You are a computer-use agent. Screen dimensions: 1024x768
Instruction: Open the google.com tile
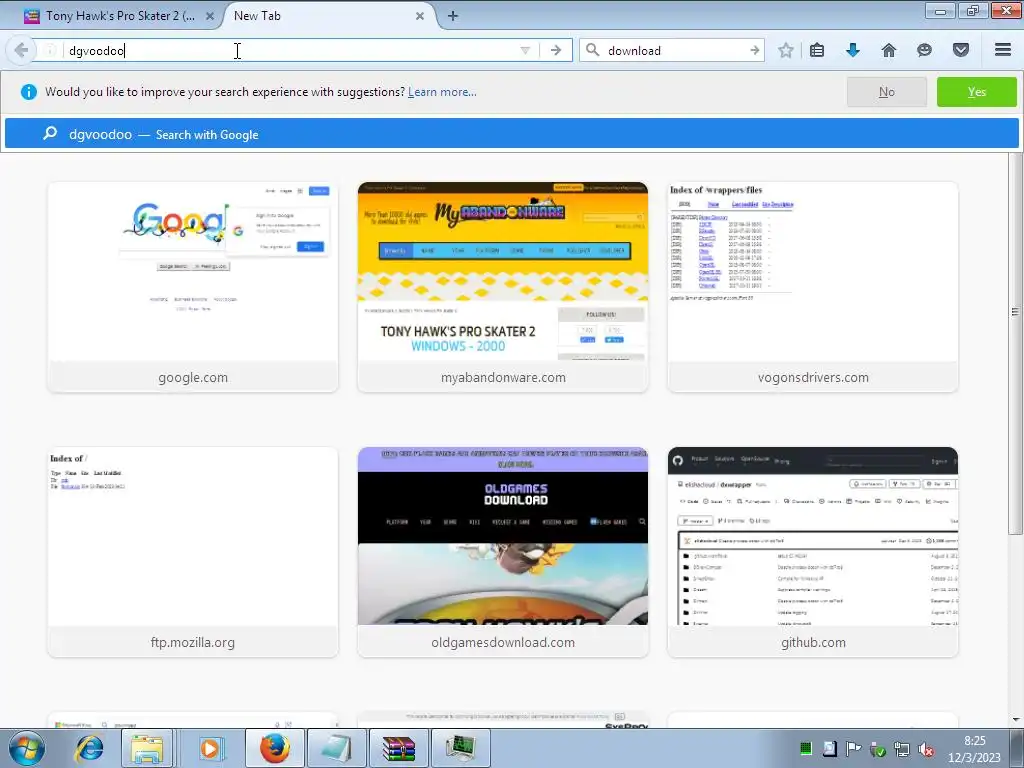[x=193, y=287]
